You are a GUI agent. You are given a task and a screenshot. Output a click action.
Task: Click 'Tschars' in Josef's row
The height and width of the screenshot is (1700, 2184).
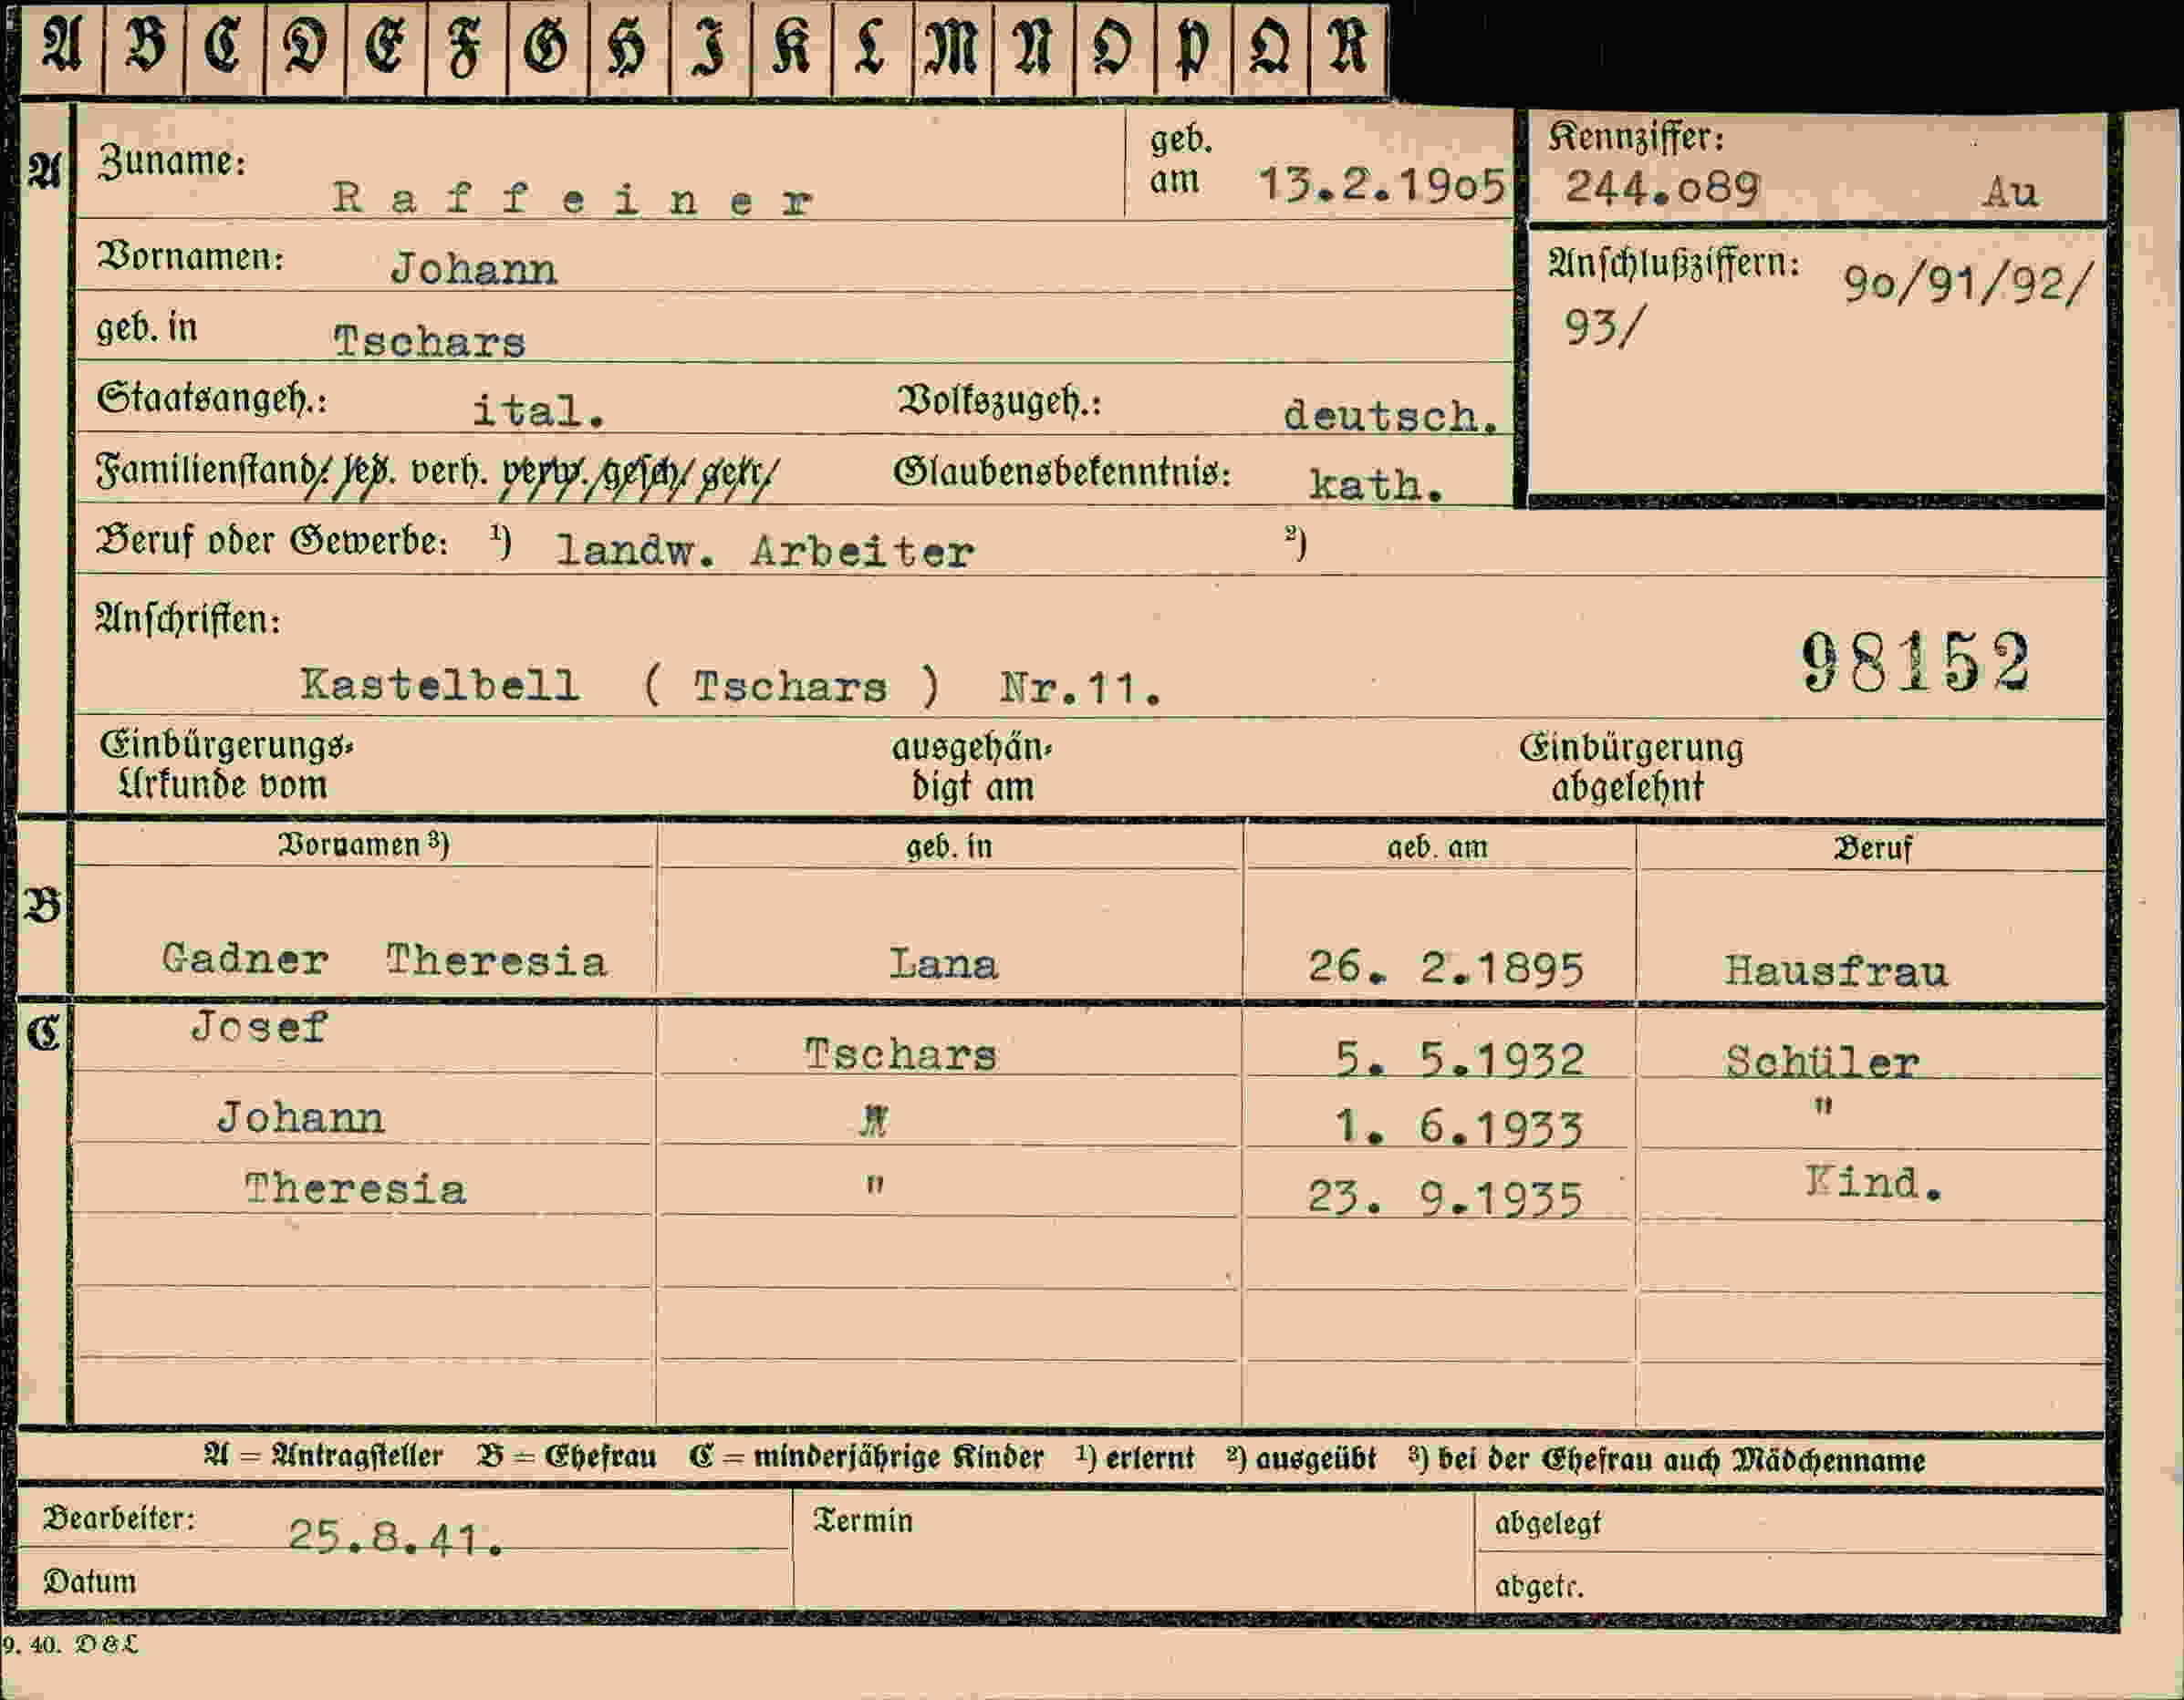[901, 1055]
